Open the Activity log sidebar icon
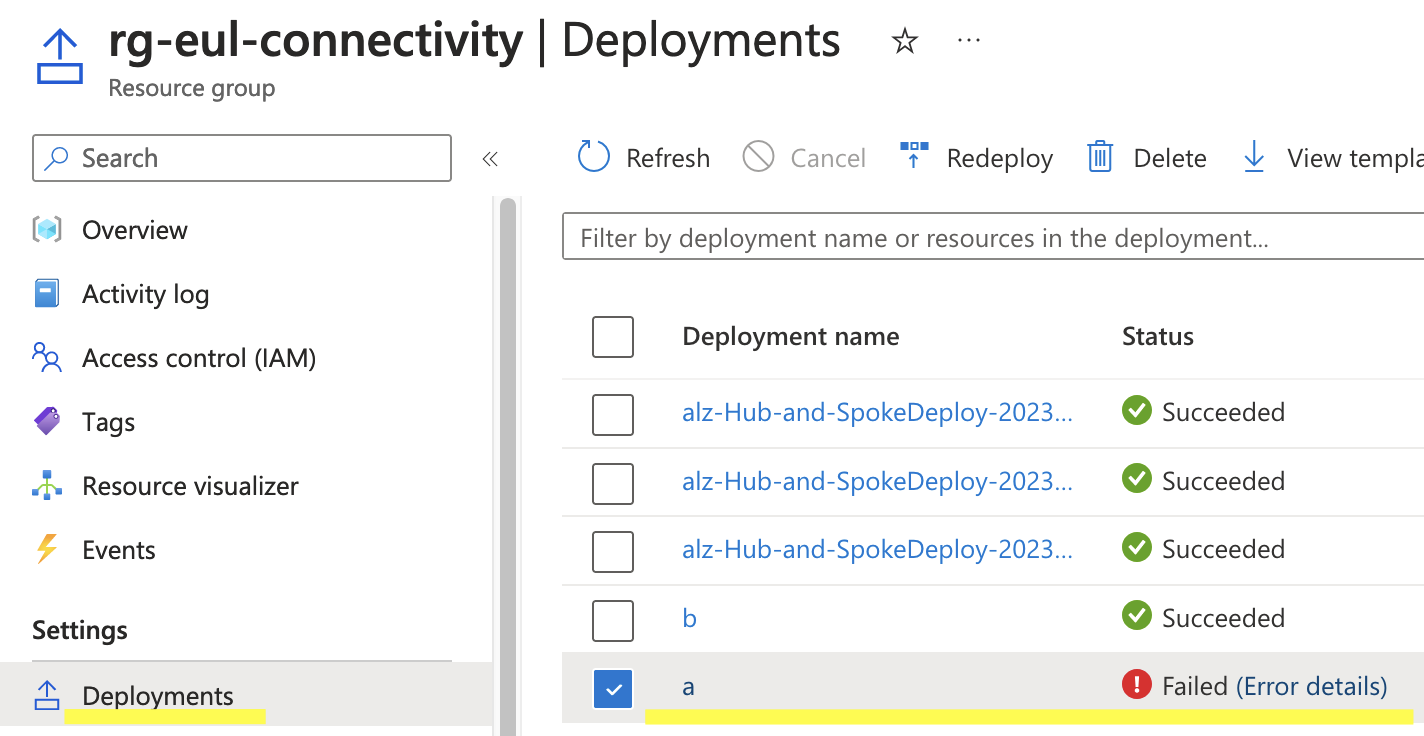Screen dimensions: 1424x736 [x=46, y=293]
